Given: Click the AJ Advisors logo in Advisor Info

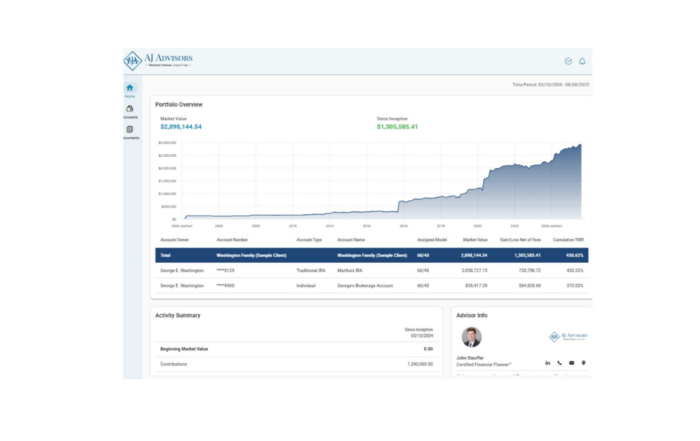Looking at the screenshot, I should (x=568, y=336).
